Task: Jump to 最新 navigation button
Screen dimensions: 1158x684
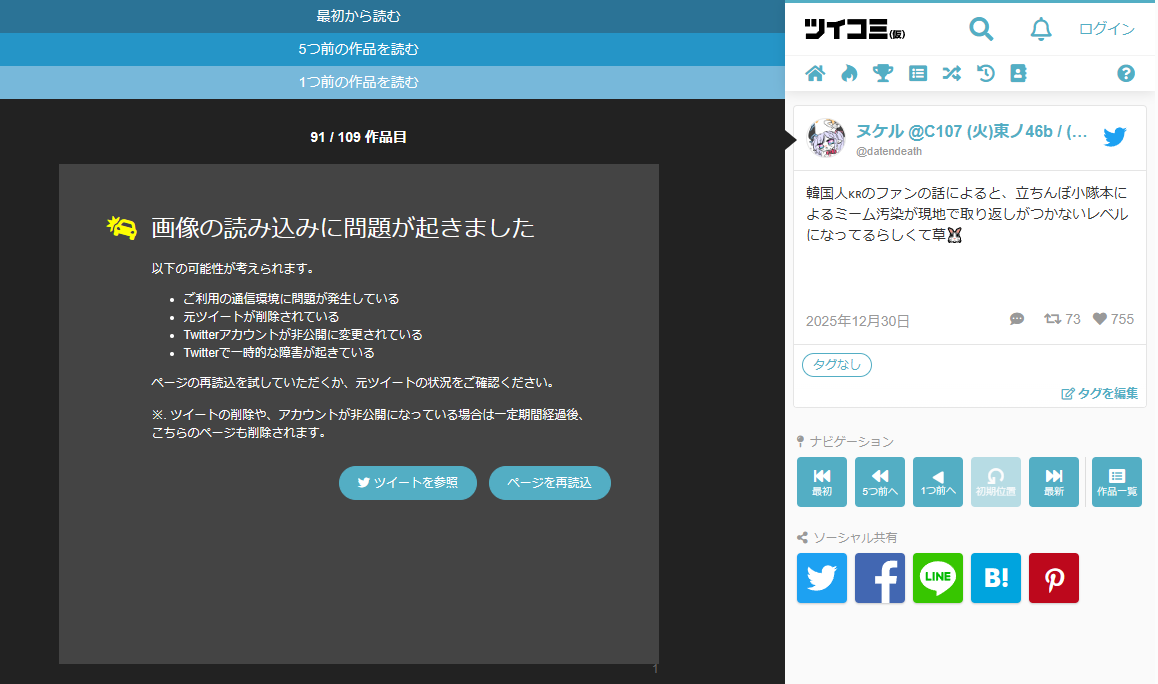Action: pos(1054,482)
